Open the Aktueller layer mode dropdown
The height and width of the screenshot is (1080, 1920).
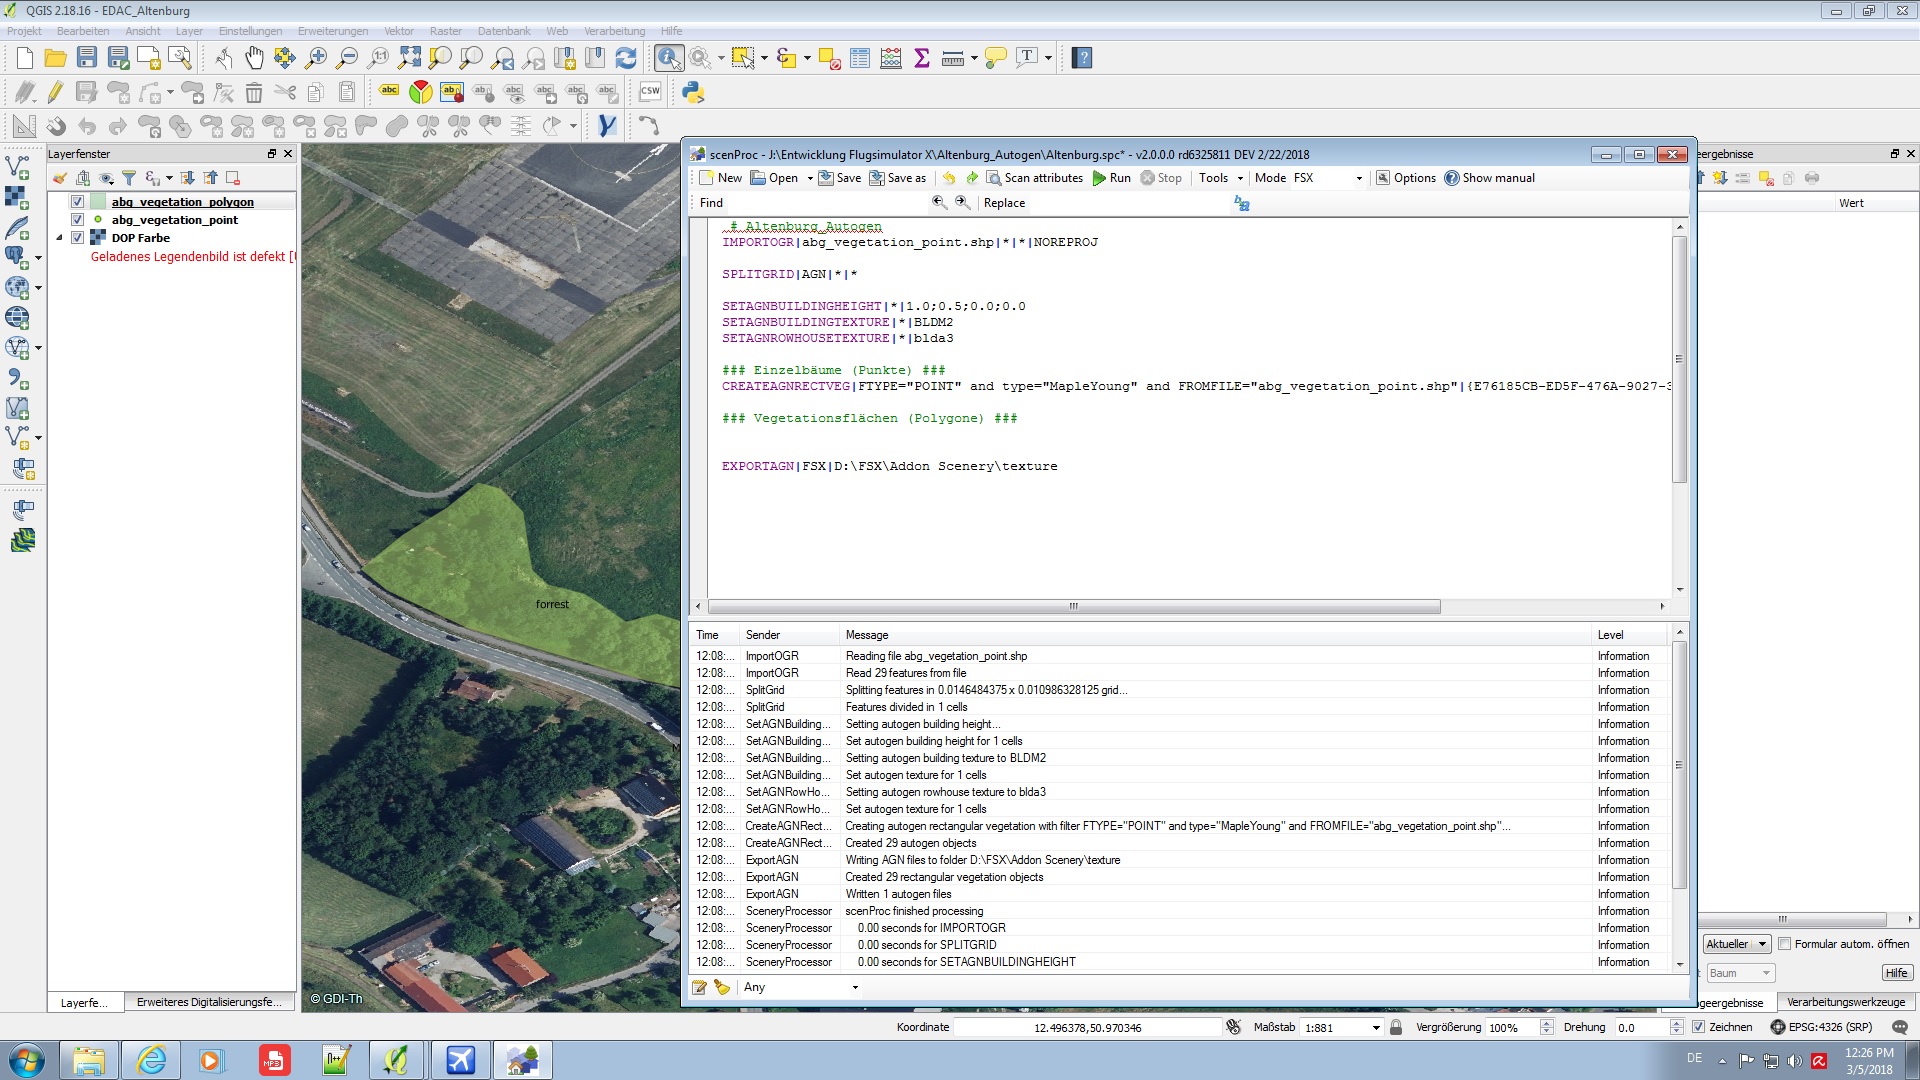pos(1737,944)
